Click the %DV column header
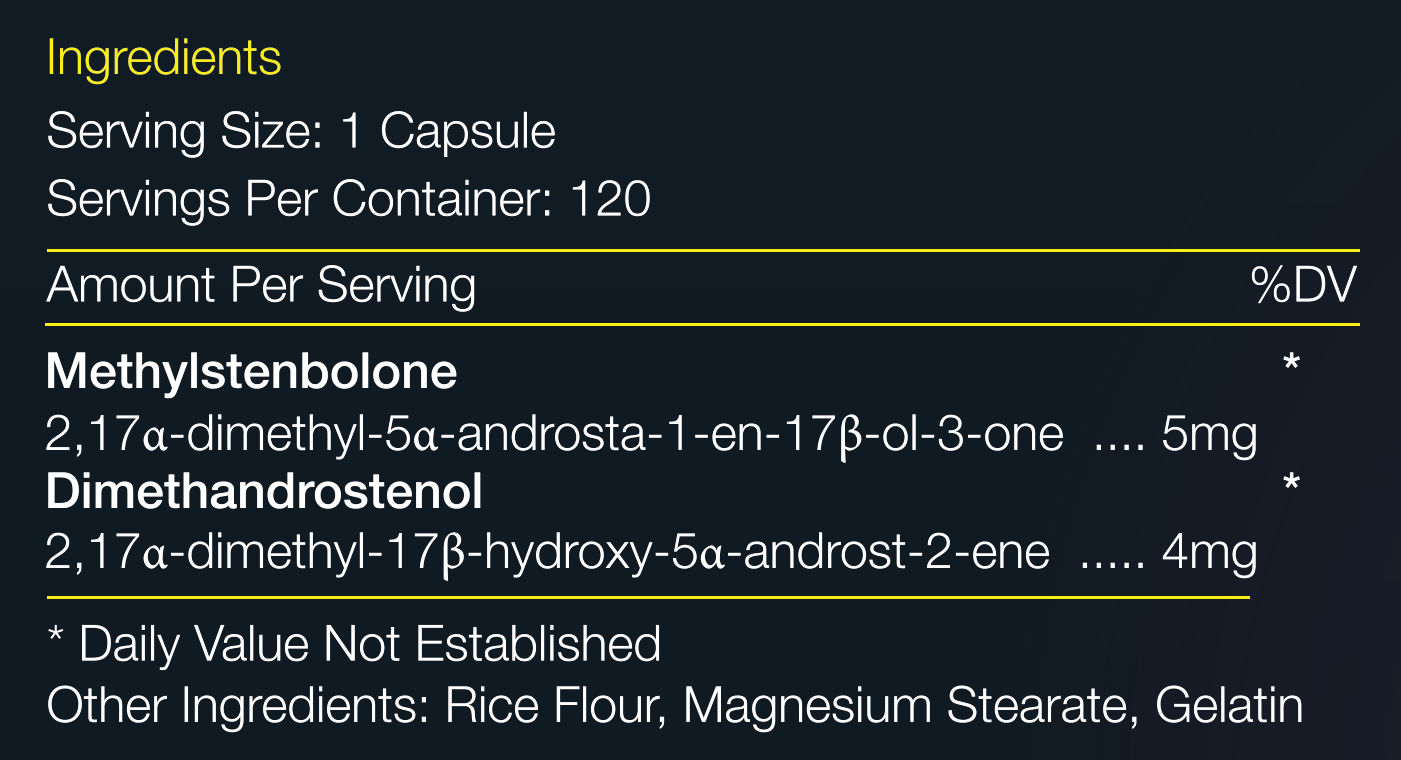1401x760 pixels. [x=1303, y=286]
